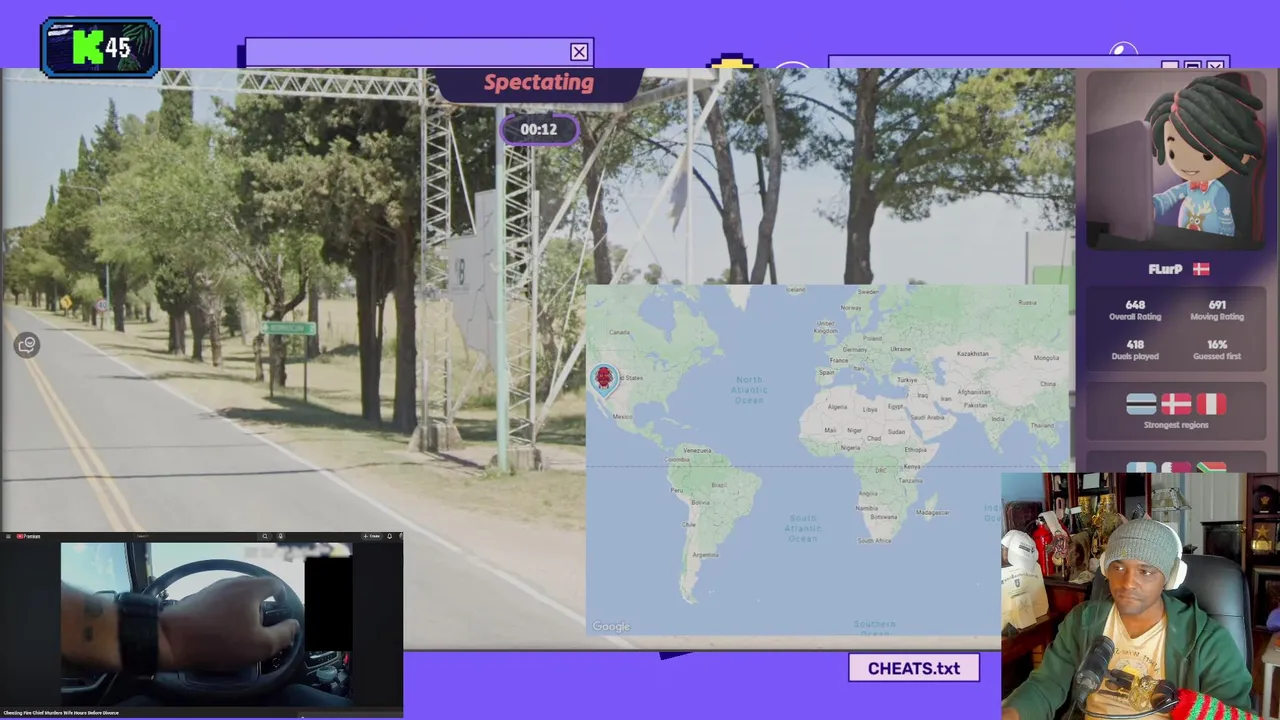Click Madagascar label on the map
The image size is (1280, 720).
932,512
